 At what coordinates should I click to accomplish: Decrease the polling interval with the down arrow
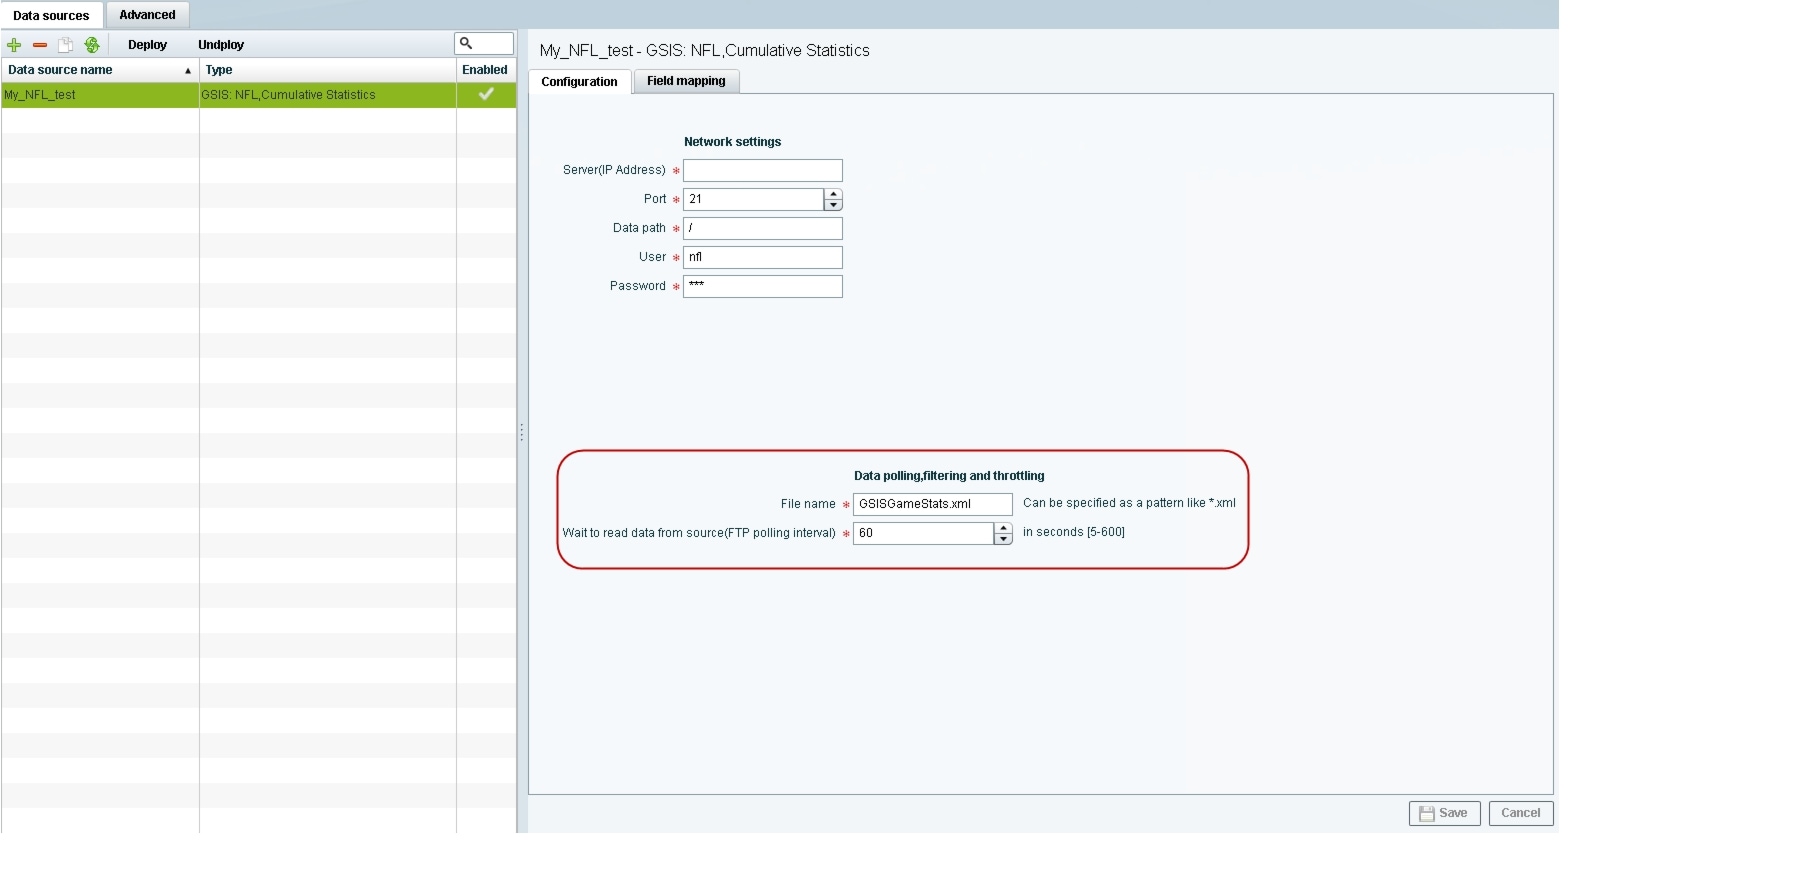[x=1003, y=539]
